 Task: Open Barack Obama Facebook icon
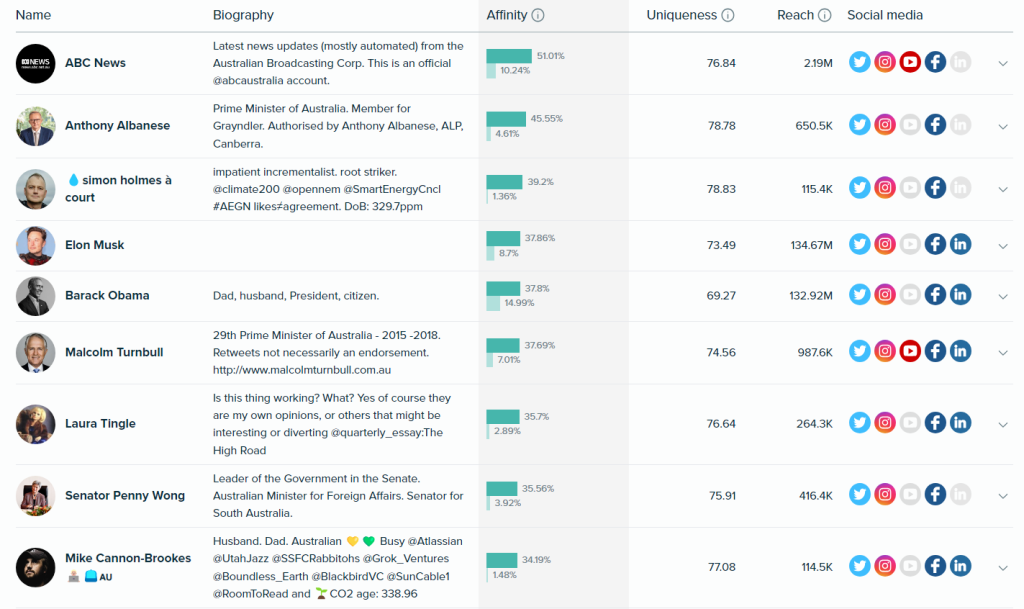[935, 295]
